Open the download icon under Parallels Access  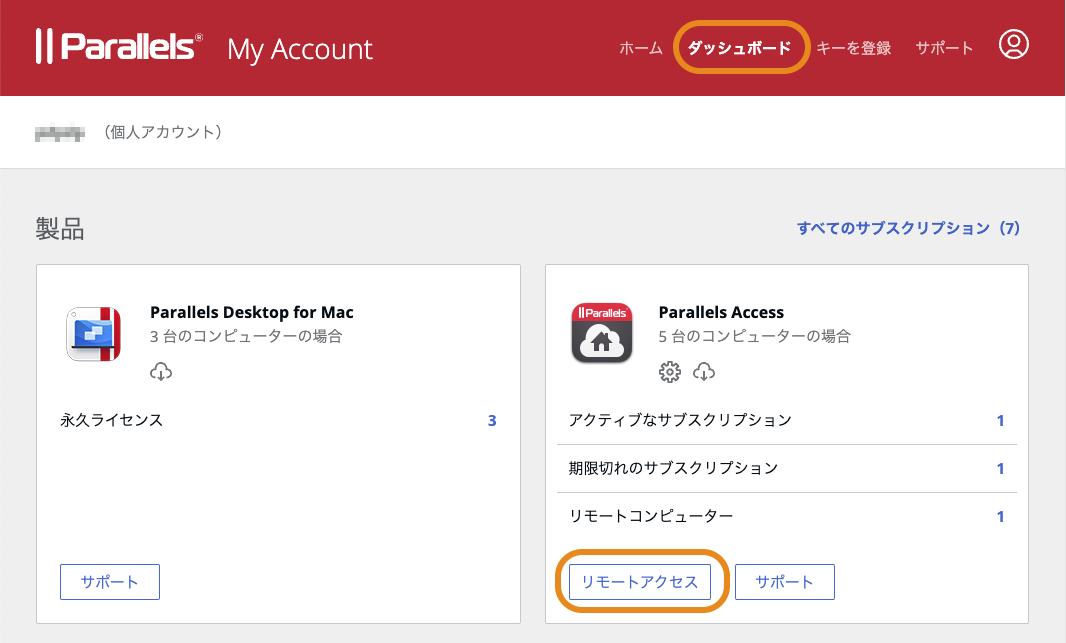[703, 371]
